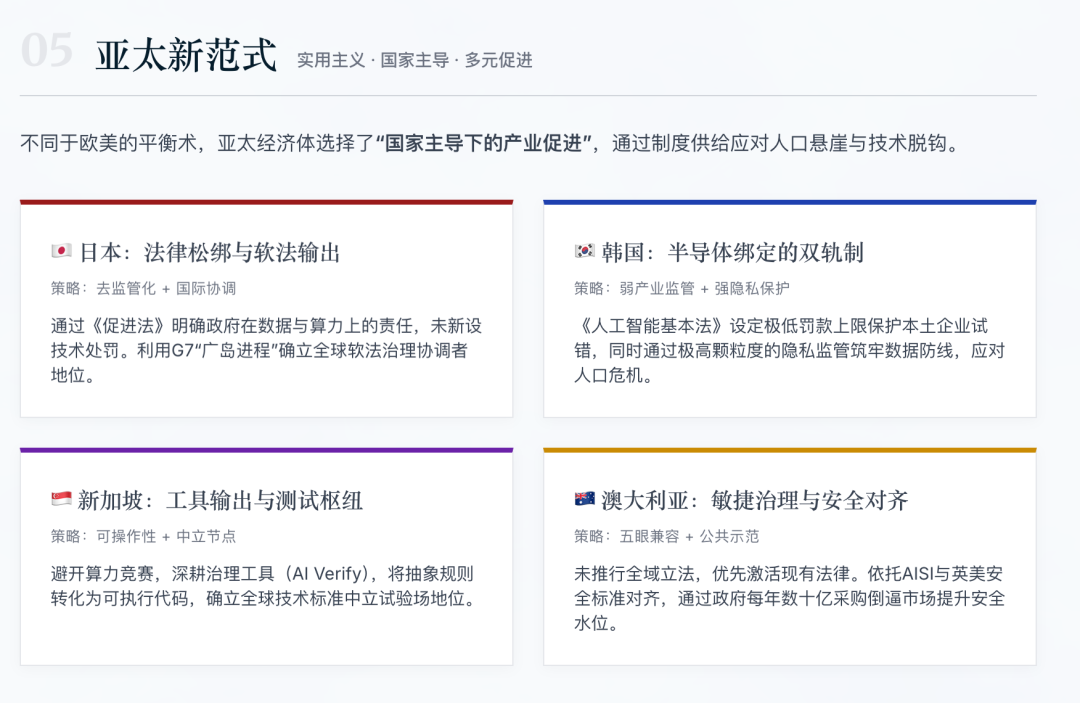Click the Singapore flag icon
1080x703 pixels.
(62, 500)
